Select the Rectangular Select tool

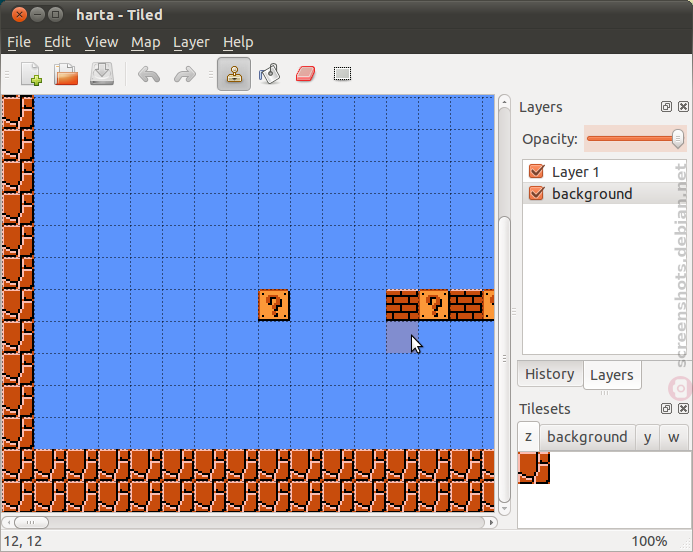point(342,74)
